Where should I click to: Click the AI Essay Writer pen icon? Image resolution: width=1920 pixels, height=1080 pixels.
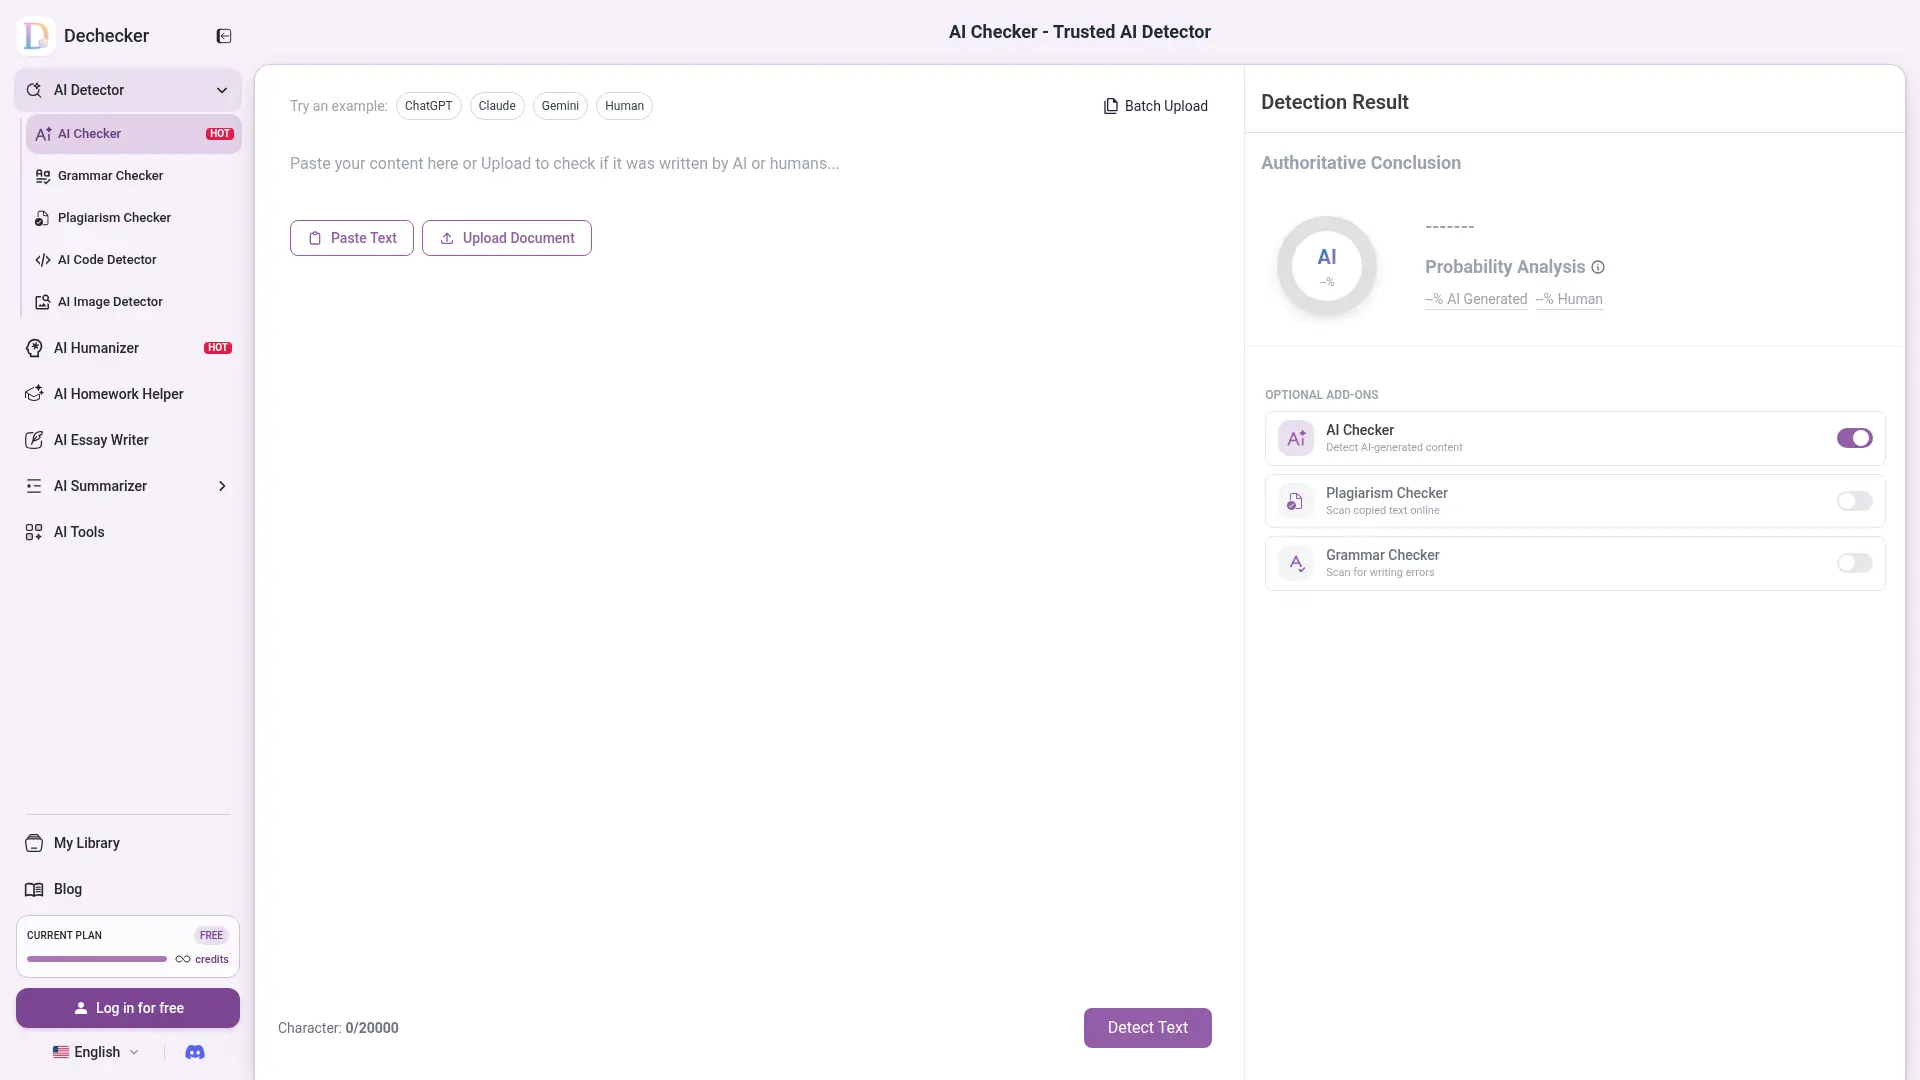[34, 440]
